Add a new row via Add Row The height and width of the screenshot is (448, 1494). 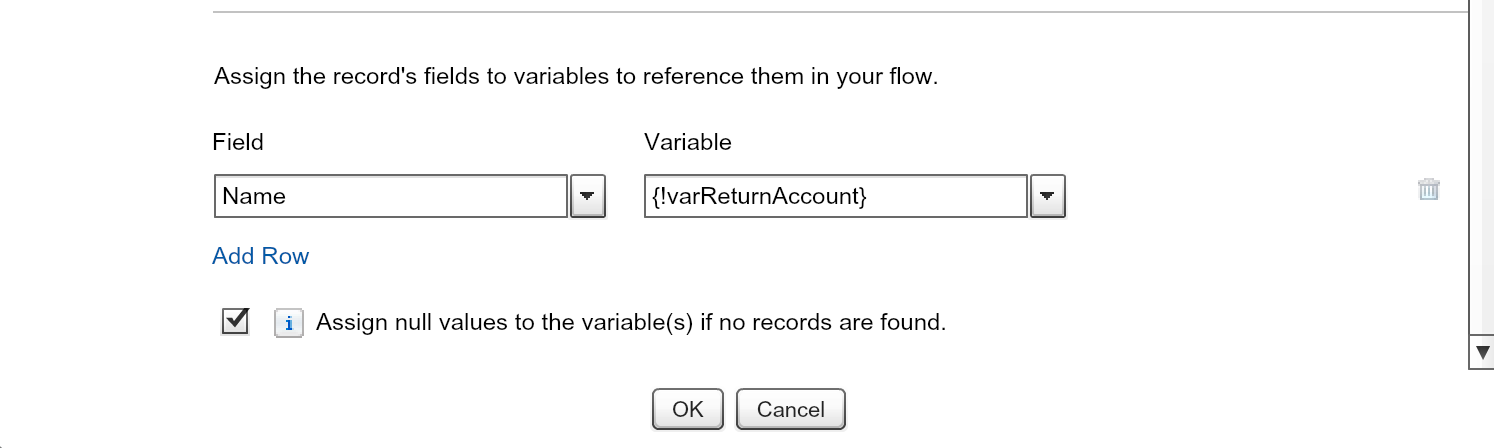click(261, 256)
